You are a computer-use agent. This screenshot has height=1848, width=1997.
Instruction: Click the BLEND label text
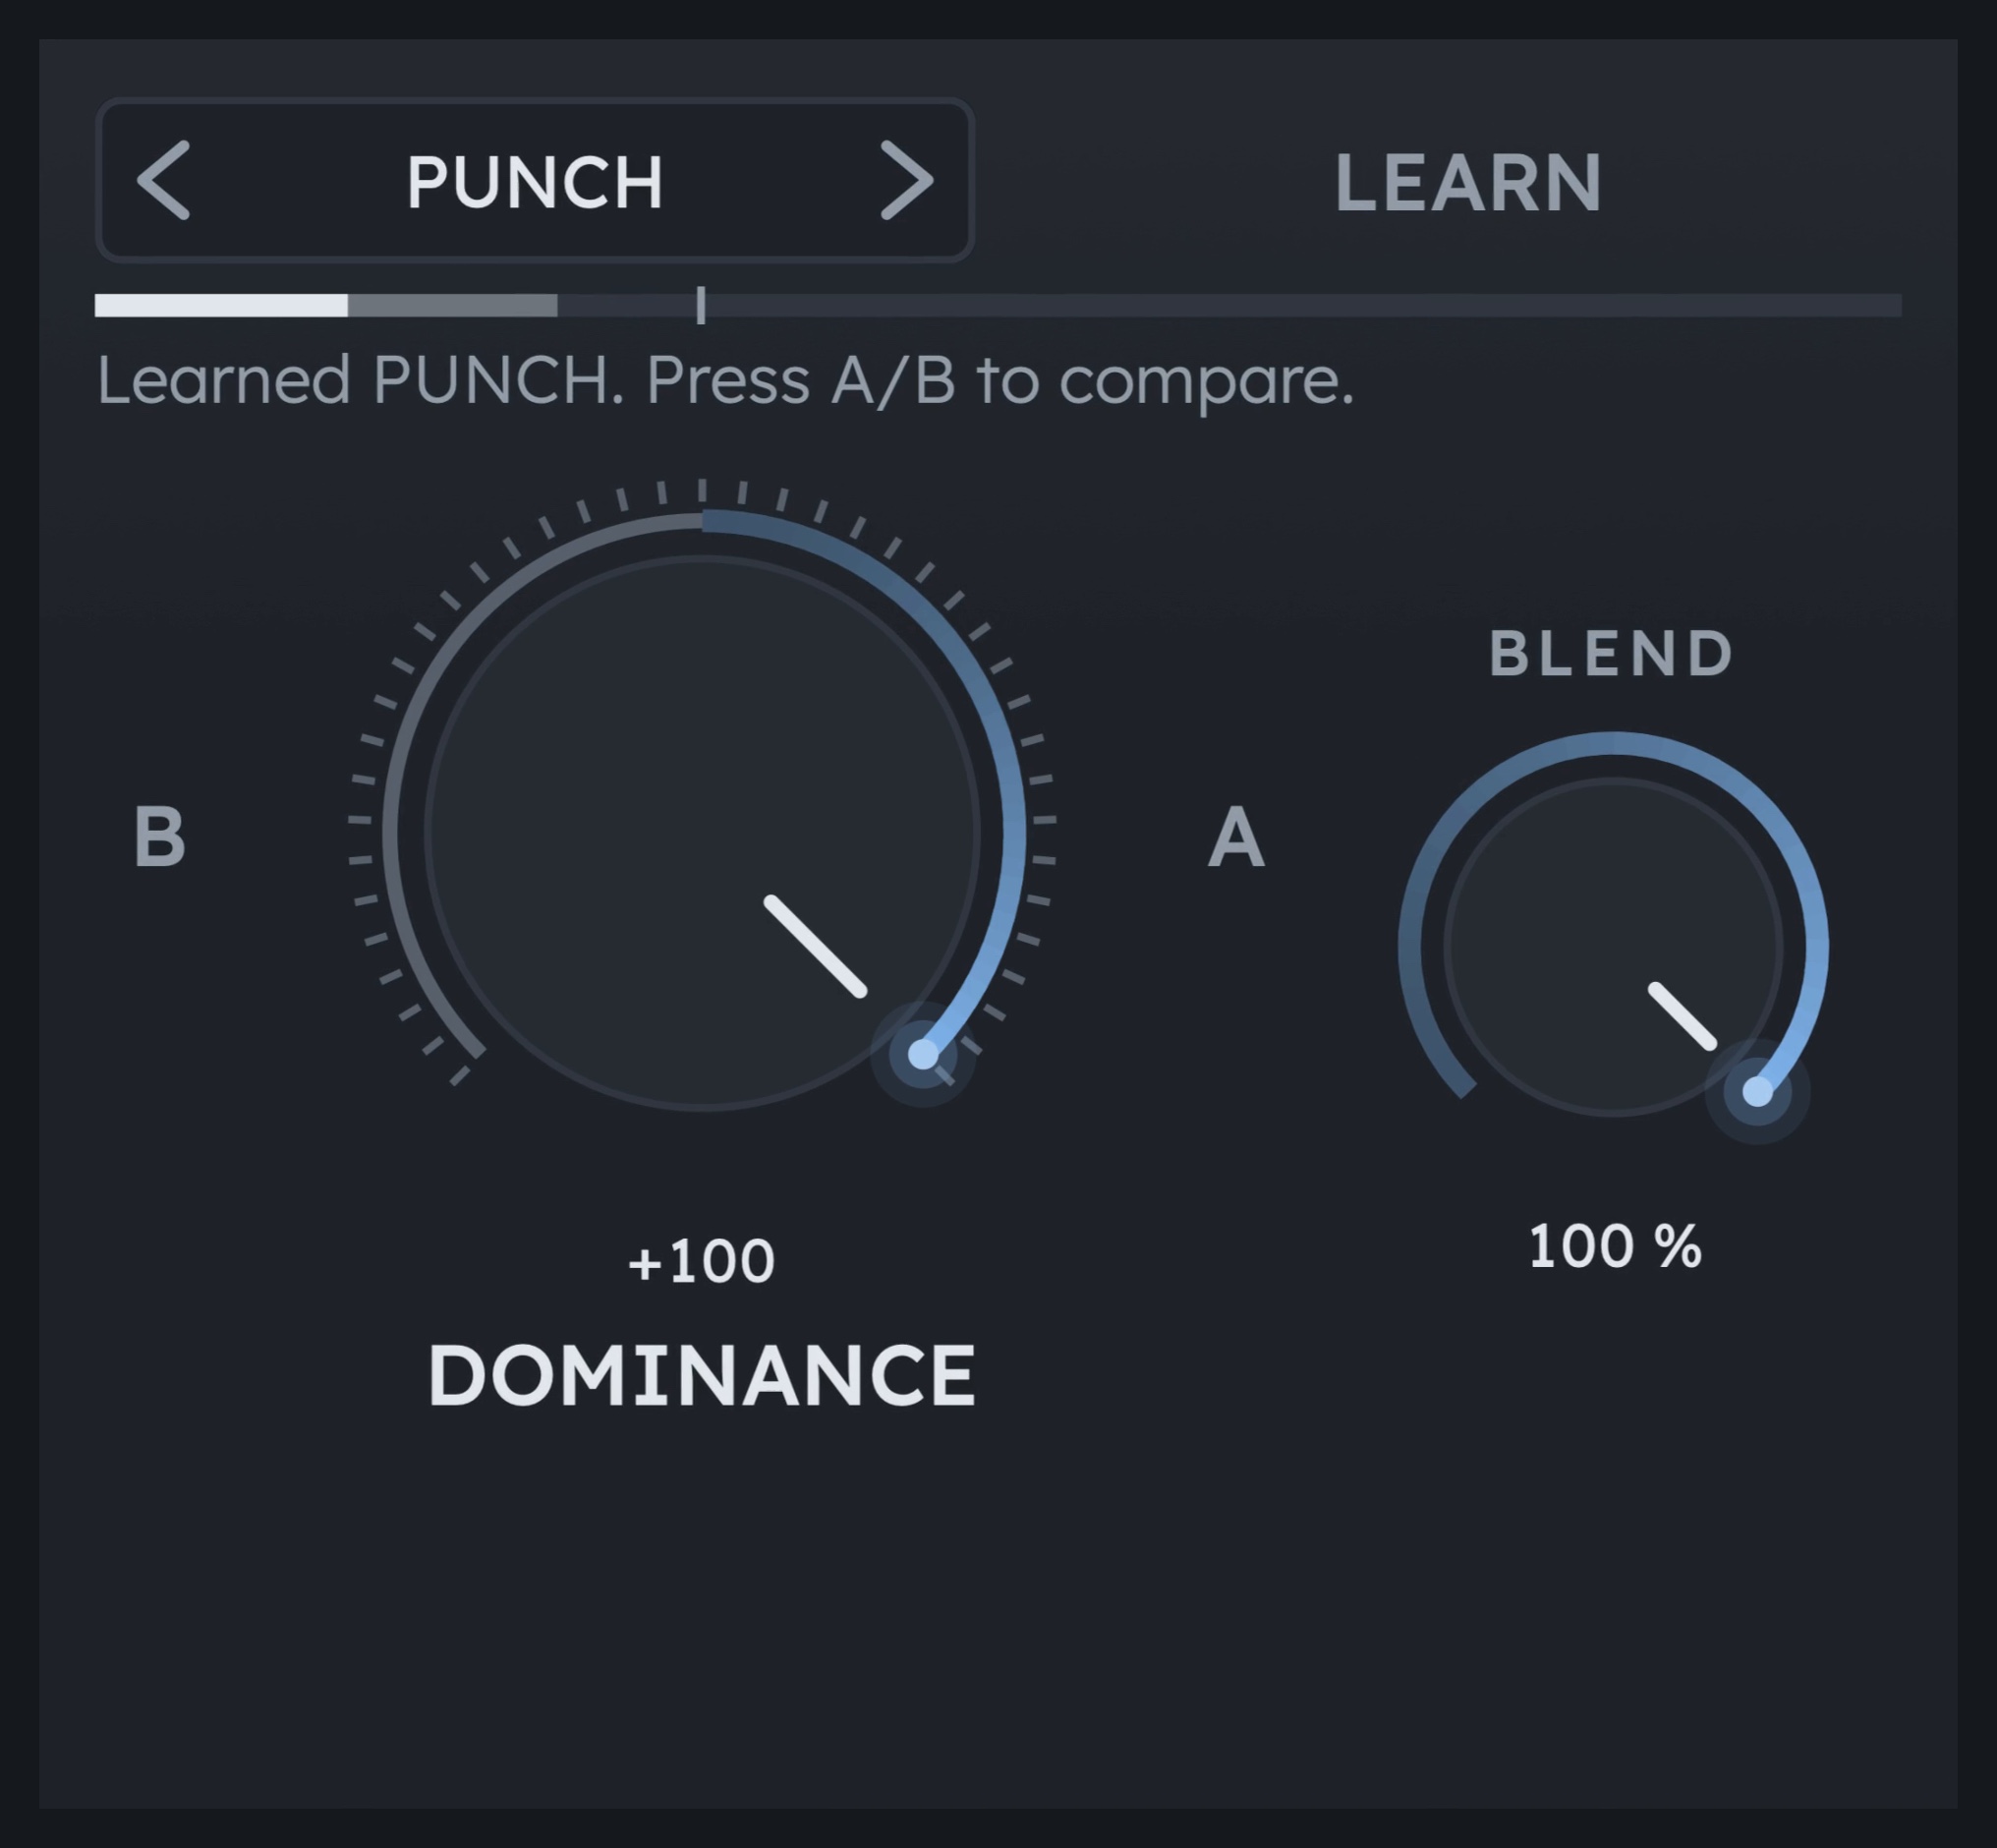(x=1612, y=654)
